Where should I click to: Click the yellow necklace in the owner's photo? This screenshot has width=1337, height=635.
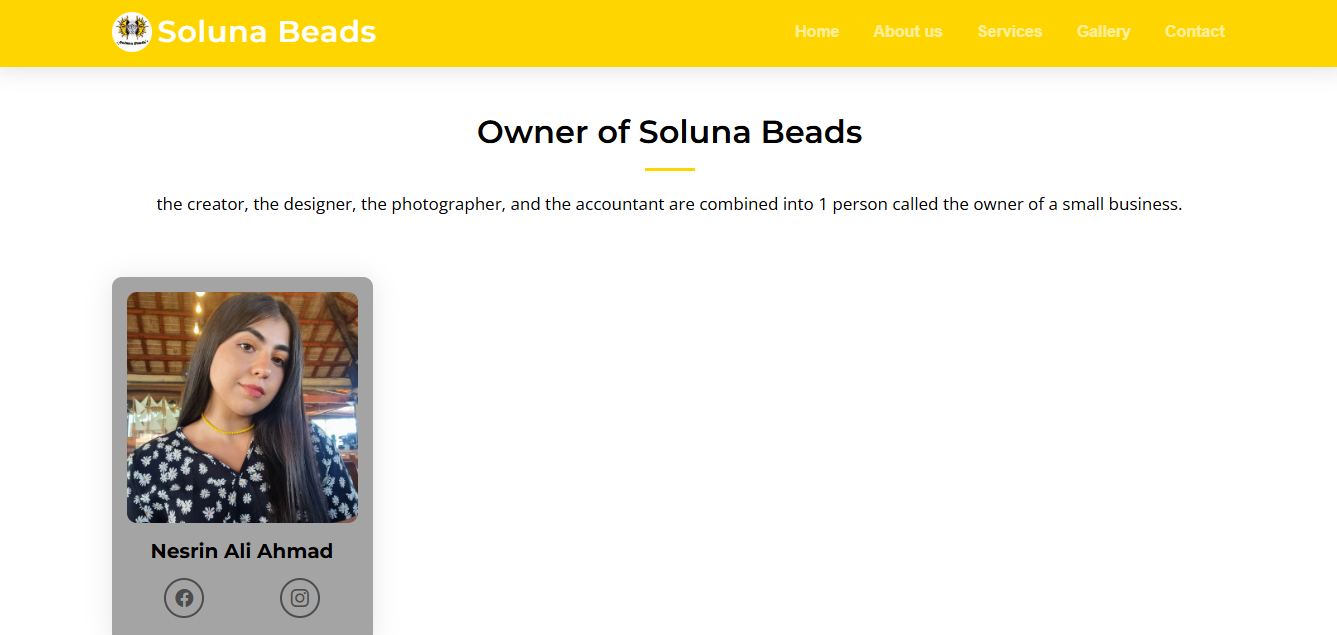[229, 427]
